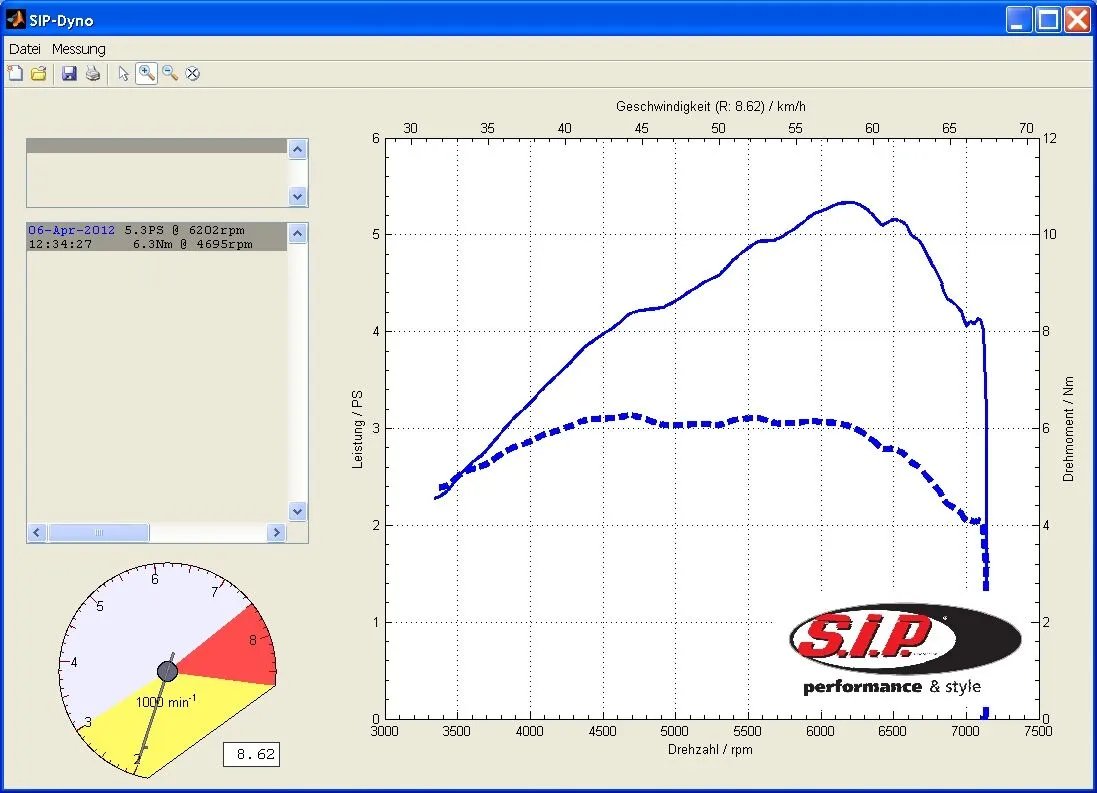Image resolution: width=1097 pixels, height=793 pixels.
Task: Click down arrow of measurement list scrollbar
Action: [x=297, y=511]
